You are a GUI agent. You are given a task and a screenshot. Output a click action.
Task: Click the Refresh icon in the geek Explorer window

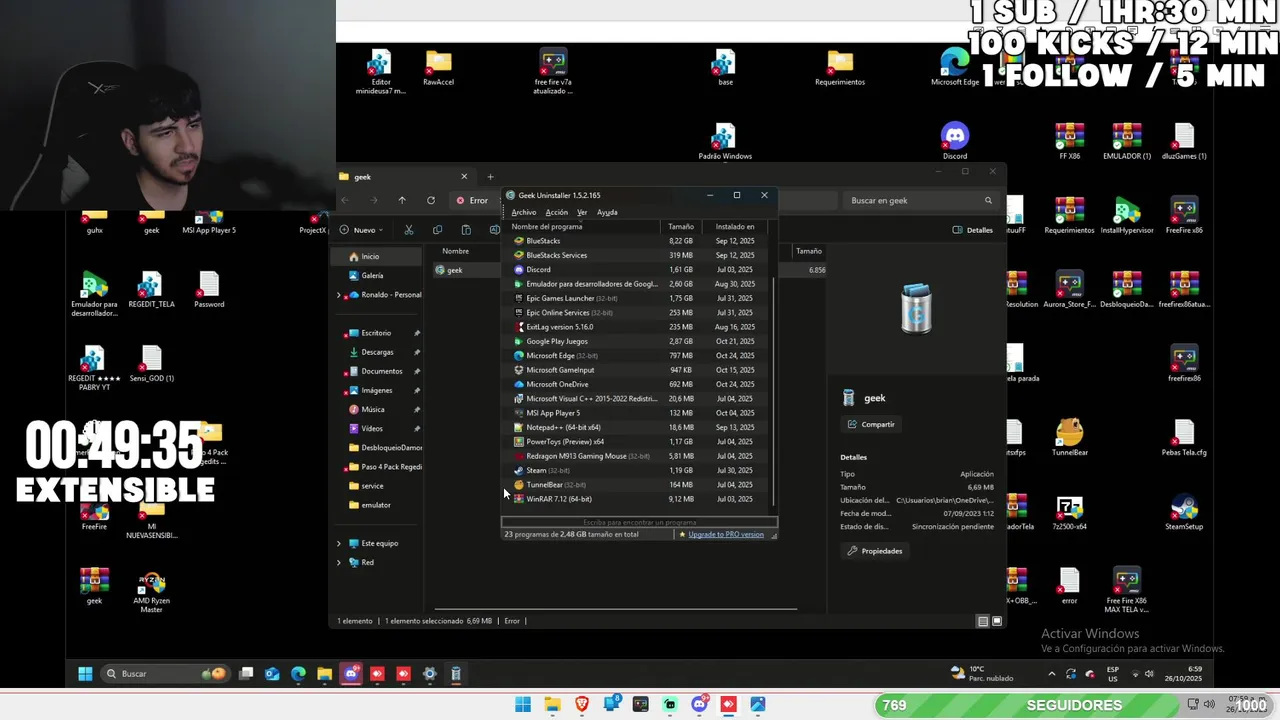(431, 200)
